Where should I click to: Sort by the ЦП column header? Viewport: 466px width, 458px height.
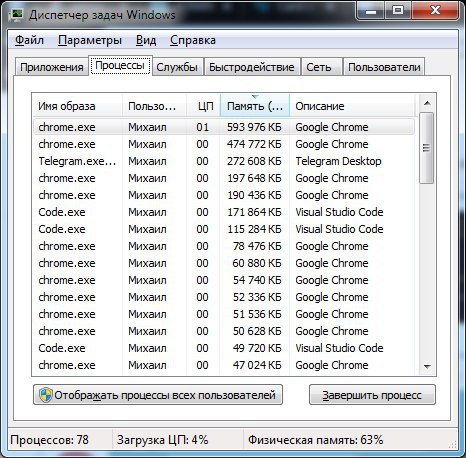coord(203,106)
